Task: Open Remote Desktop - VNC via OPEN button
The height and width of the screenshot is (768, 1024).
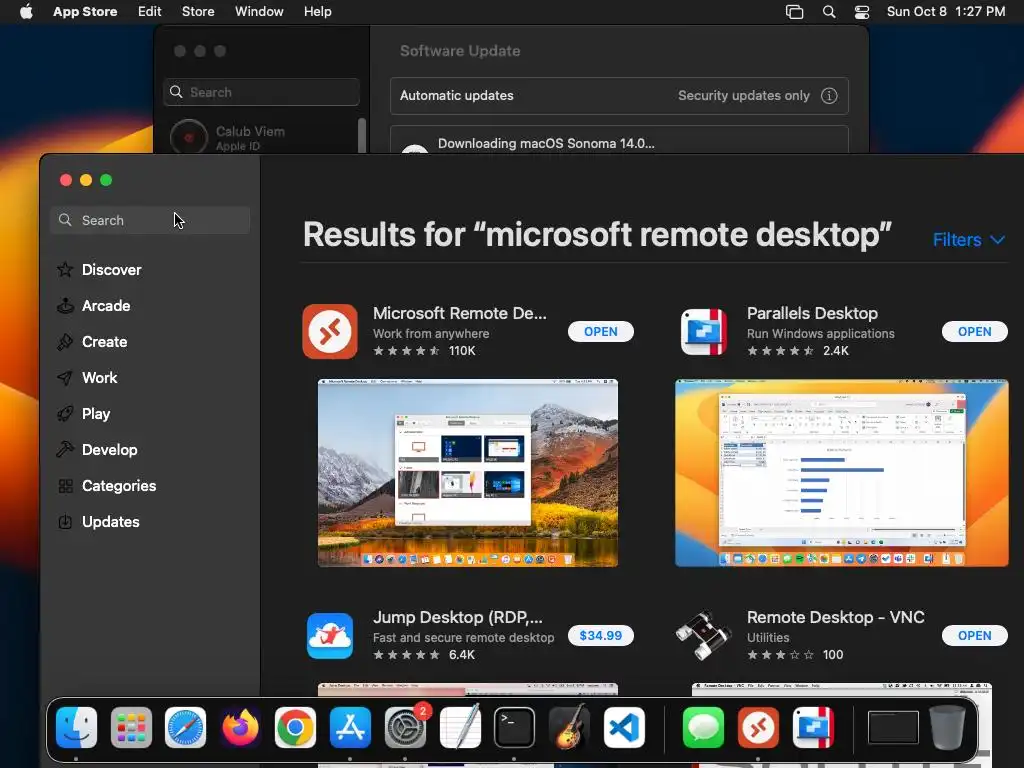Action: point(974,635)
